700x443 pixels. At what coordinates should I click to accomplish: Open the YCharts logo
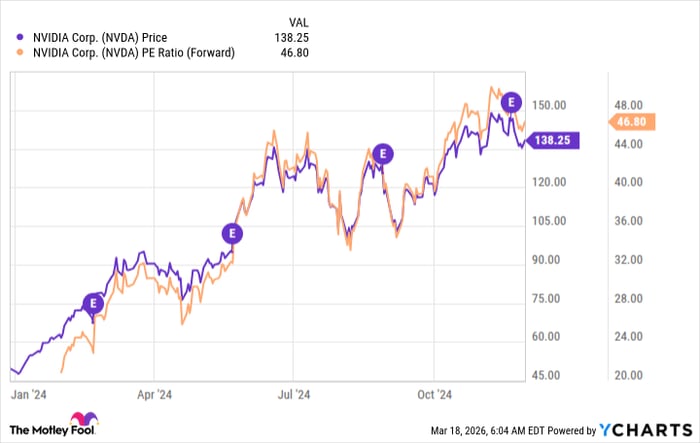point(645,430)
